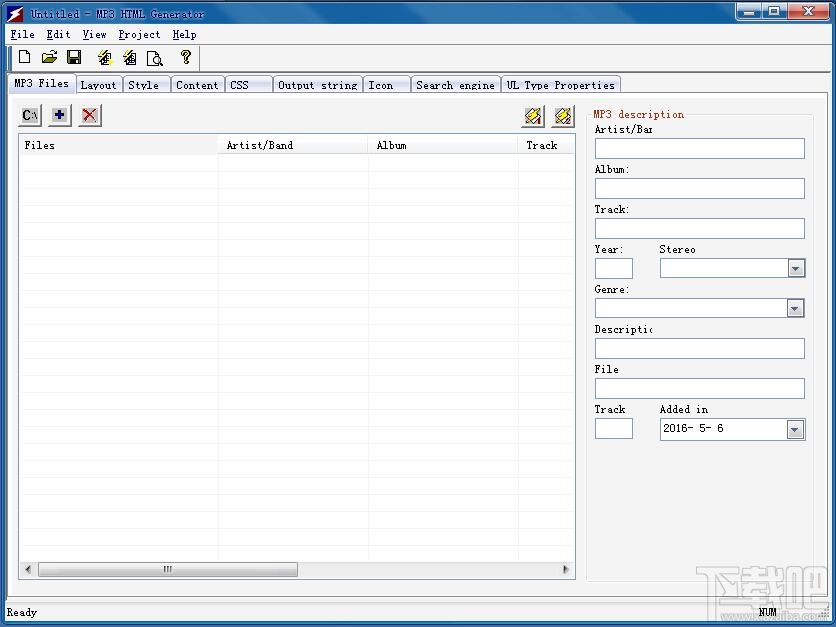Click the small Track number field
The image size is (836, 627).
[x=614, y=428]
